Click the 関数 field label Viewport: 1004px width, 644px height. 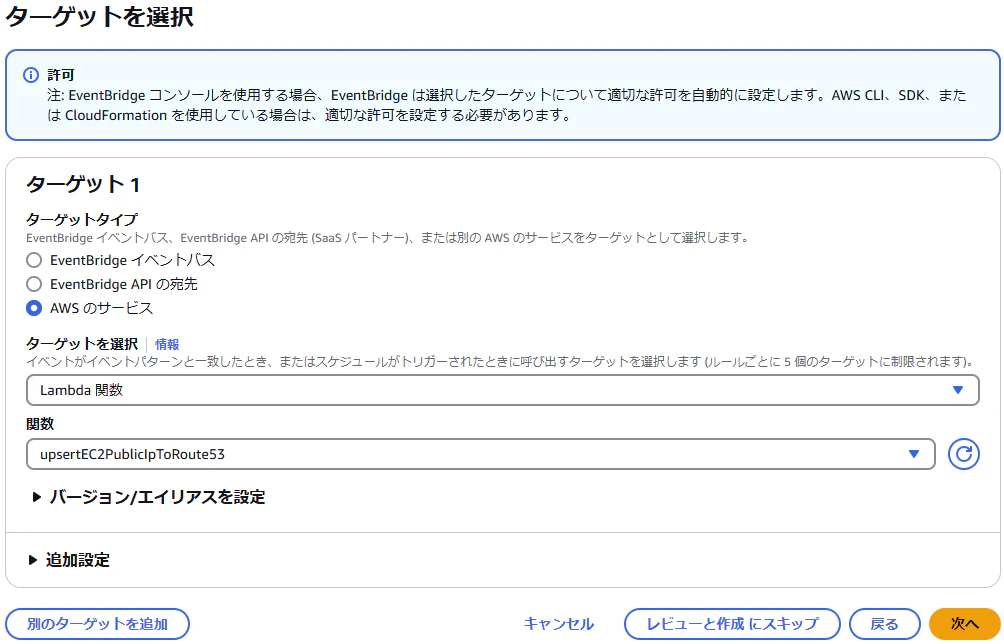40,424
